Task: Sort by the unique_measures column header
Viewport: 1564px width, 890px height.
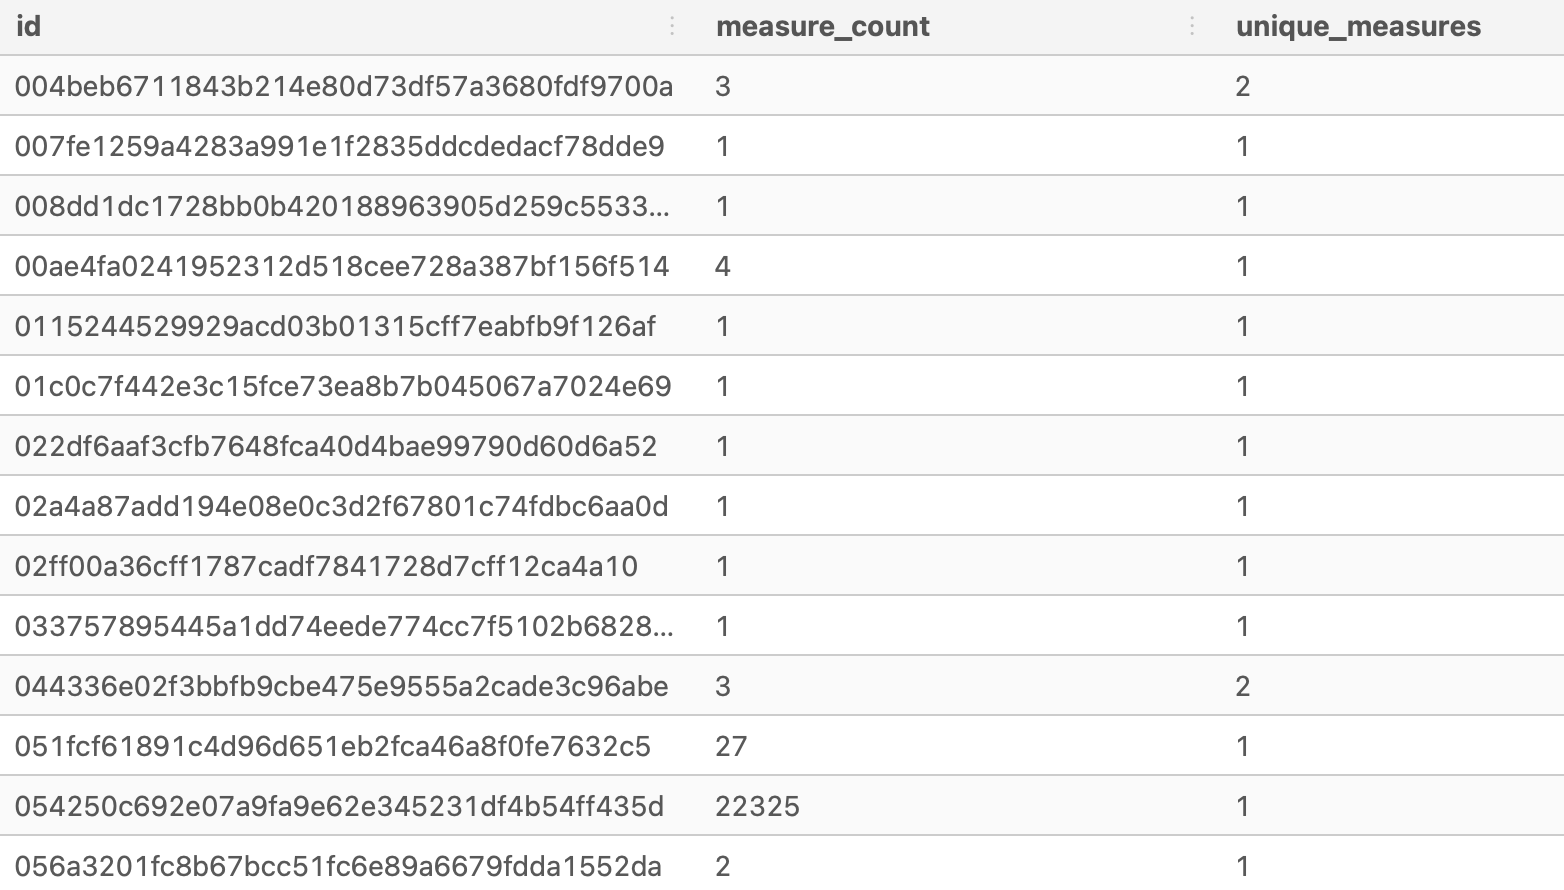Action: tap(1360, 27)
